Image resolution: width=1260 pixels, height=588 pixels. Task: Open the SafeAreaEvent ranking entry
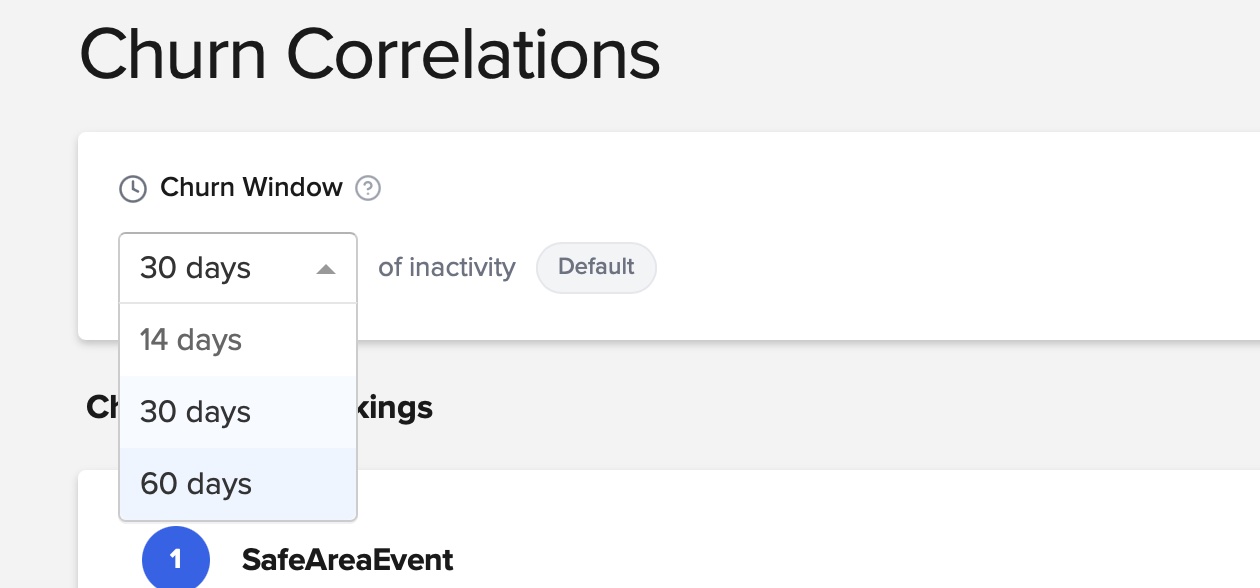coord(347,559)
